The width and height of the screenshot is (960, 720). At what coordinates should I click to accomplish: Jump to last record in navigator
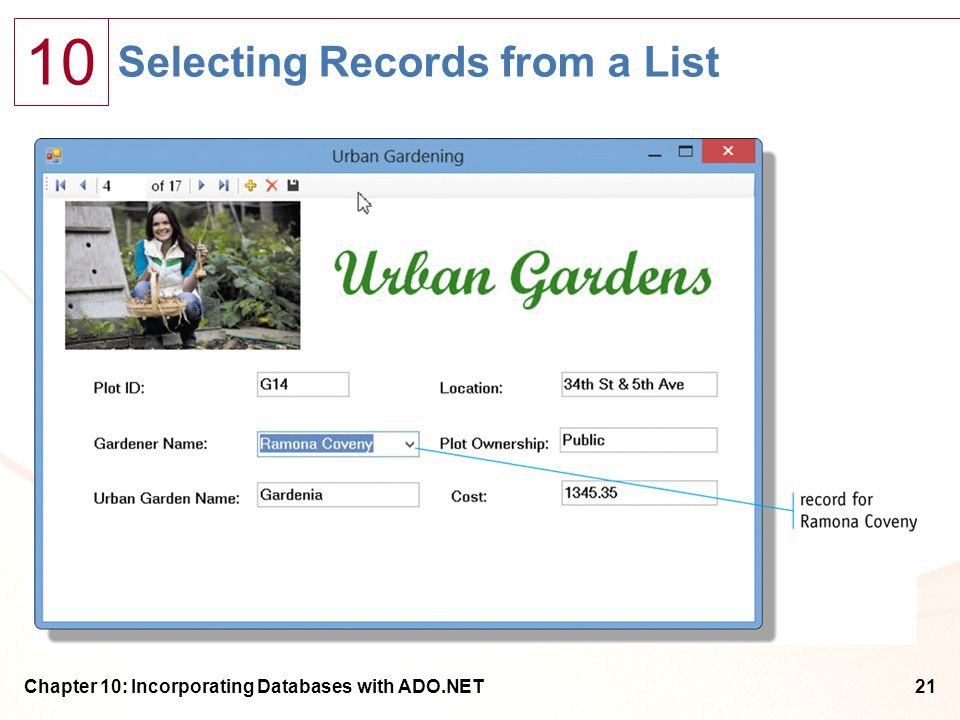click(223, 186)
